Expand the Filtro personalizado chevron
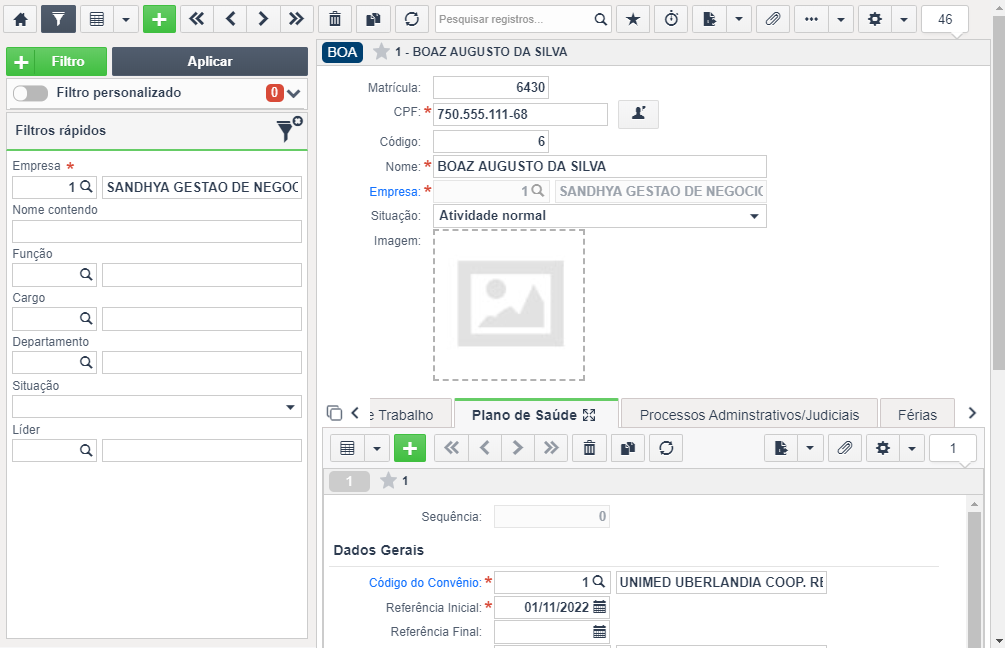 click(294, 94)
